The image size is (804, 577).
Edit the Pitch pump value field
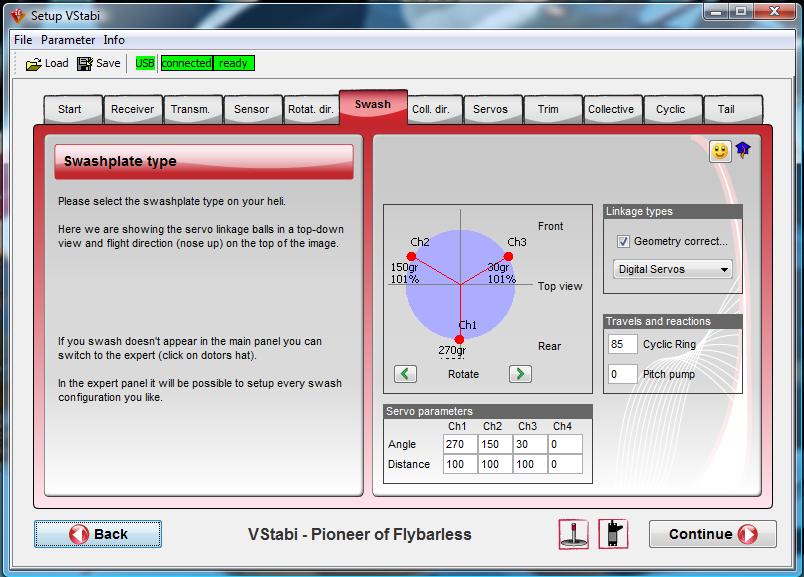pyautogui.click(x=622, y=374)
